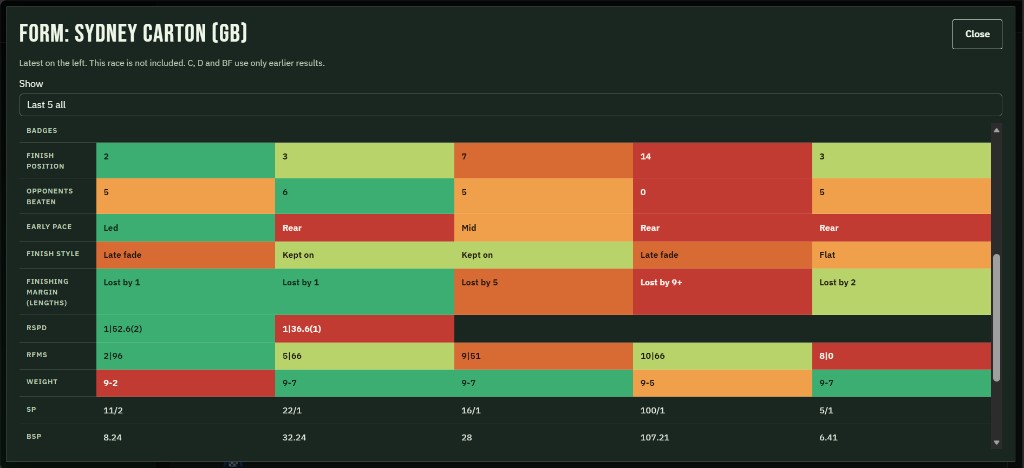This screenshot has width=1024, height=468.
Task: Click the scroll down arrow of the table scrollbar
Action: click(x=996, y=443)
